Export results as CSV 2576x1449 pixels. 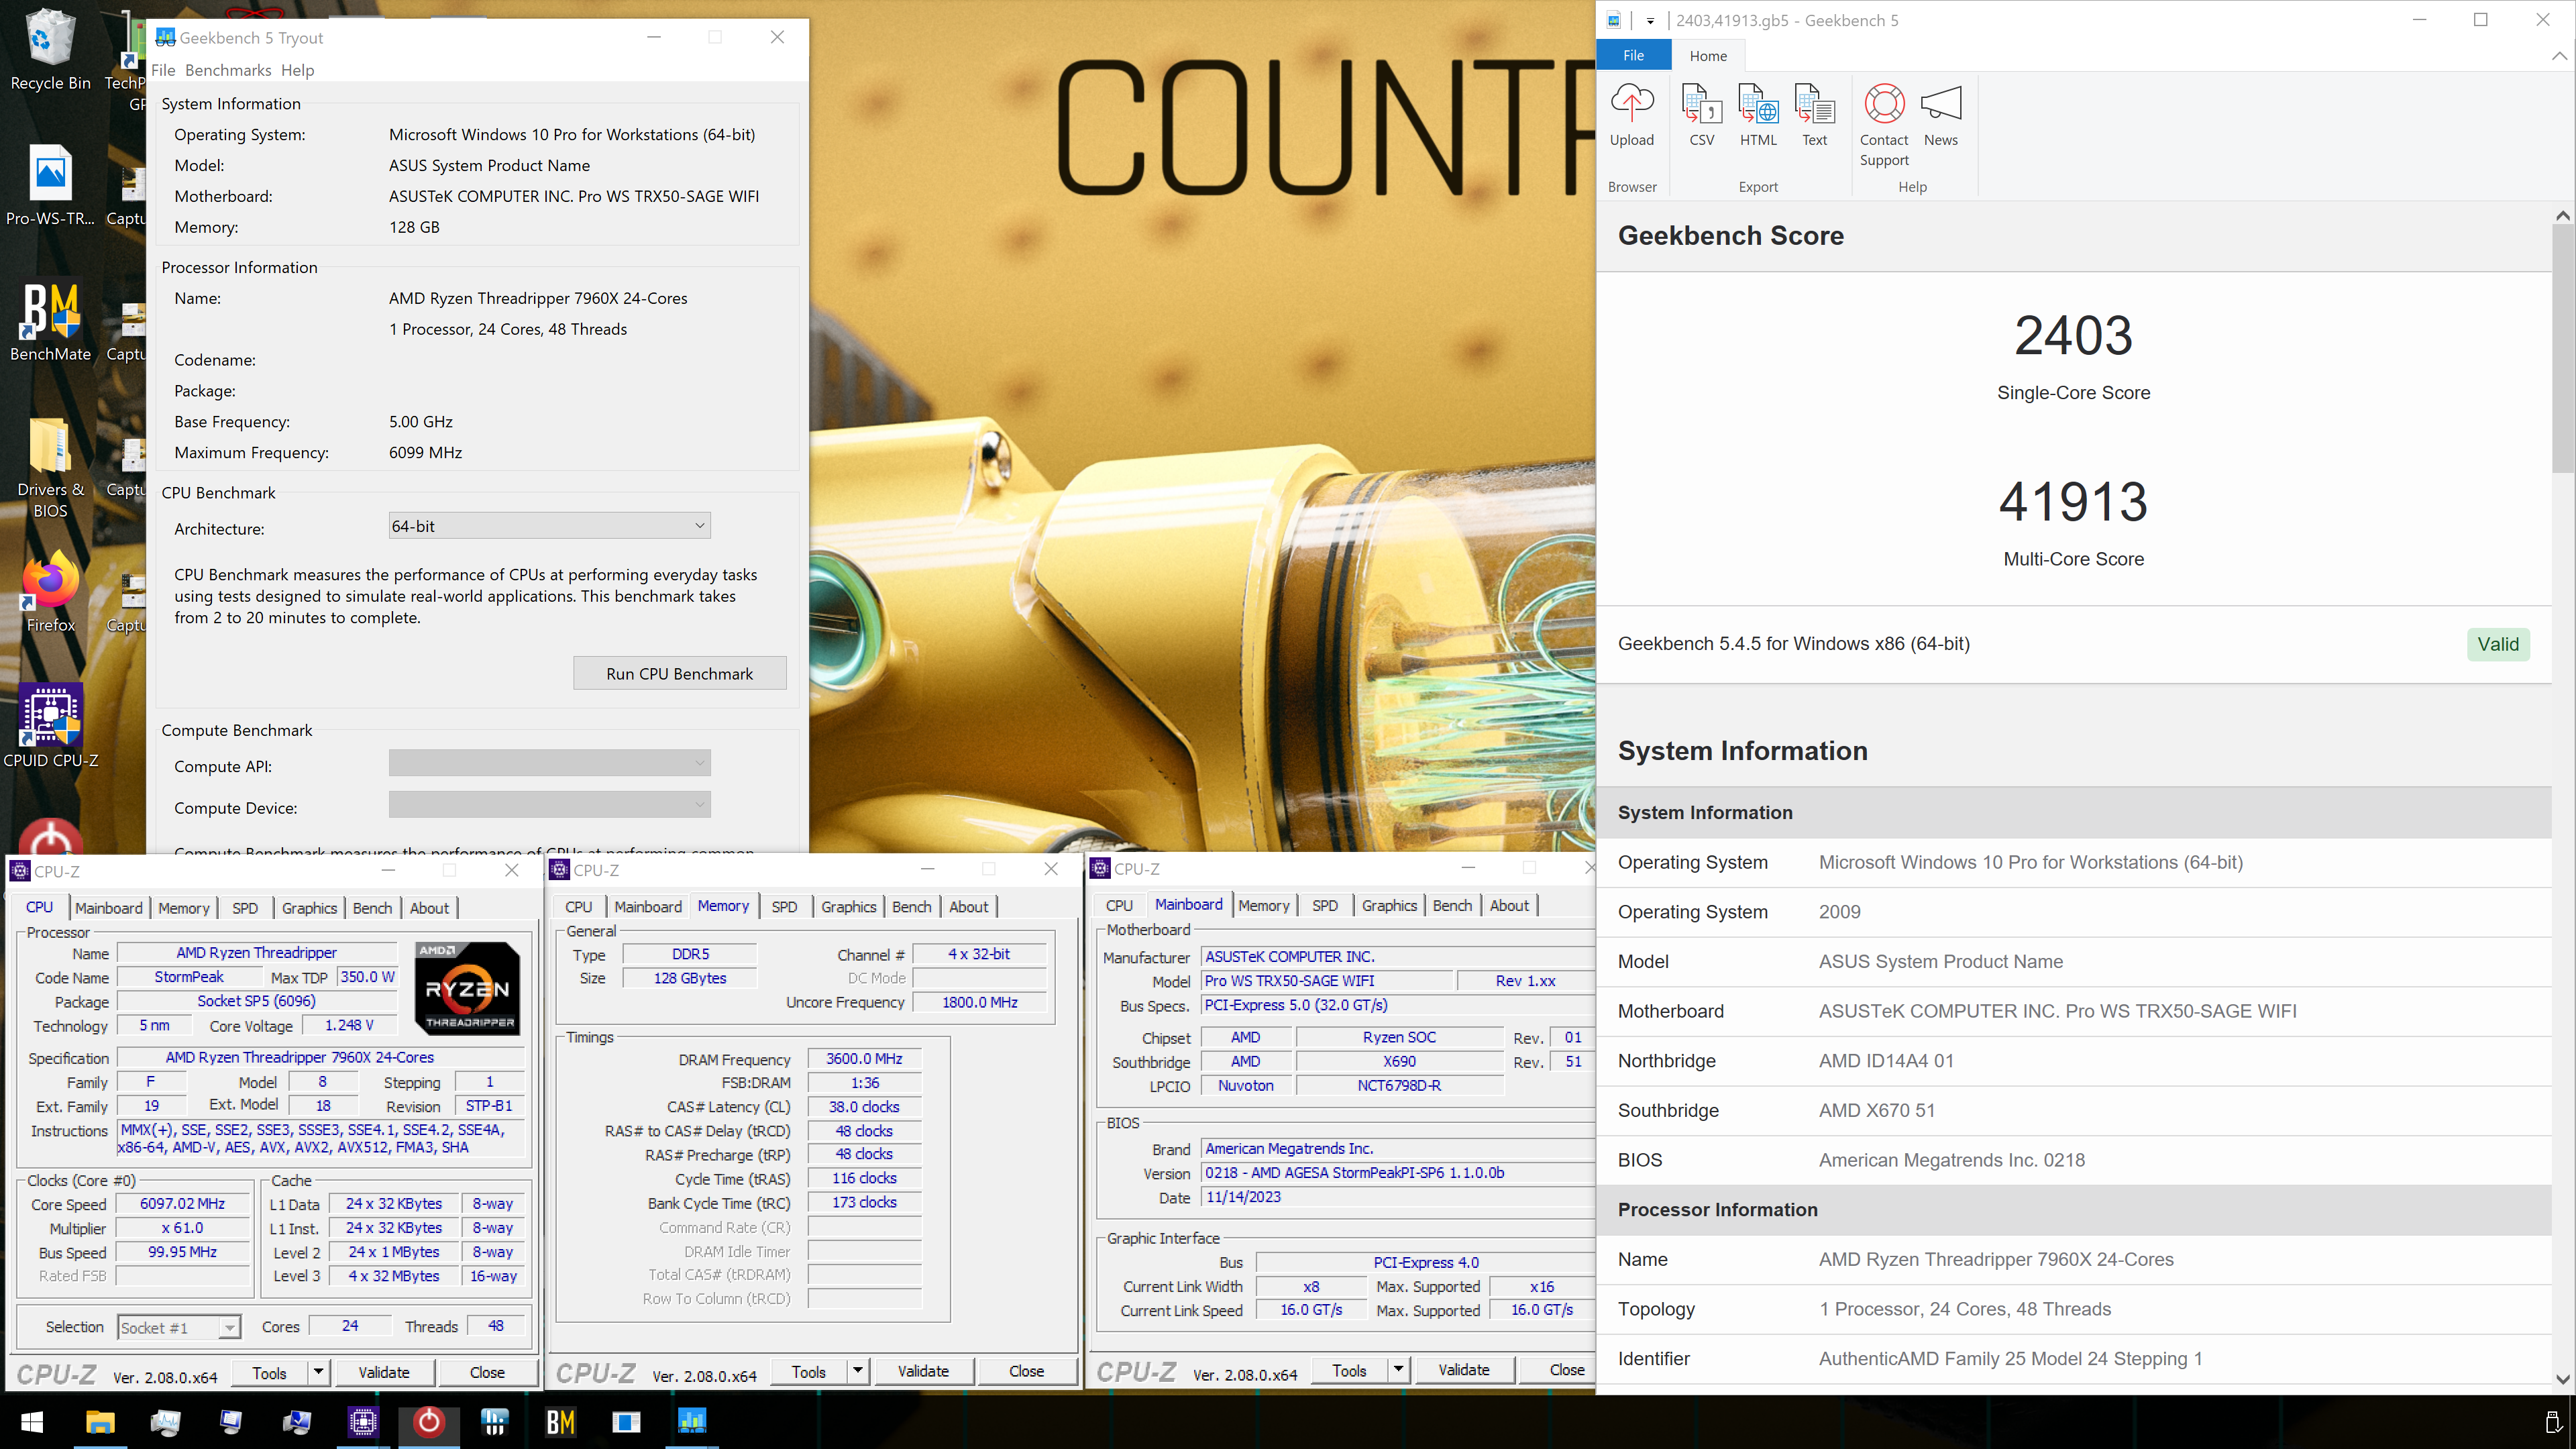(x=1701, y=115)
